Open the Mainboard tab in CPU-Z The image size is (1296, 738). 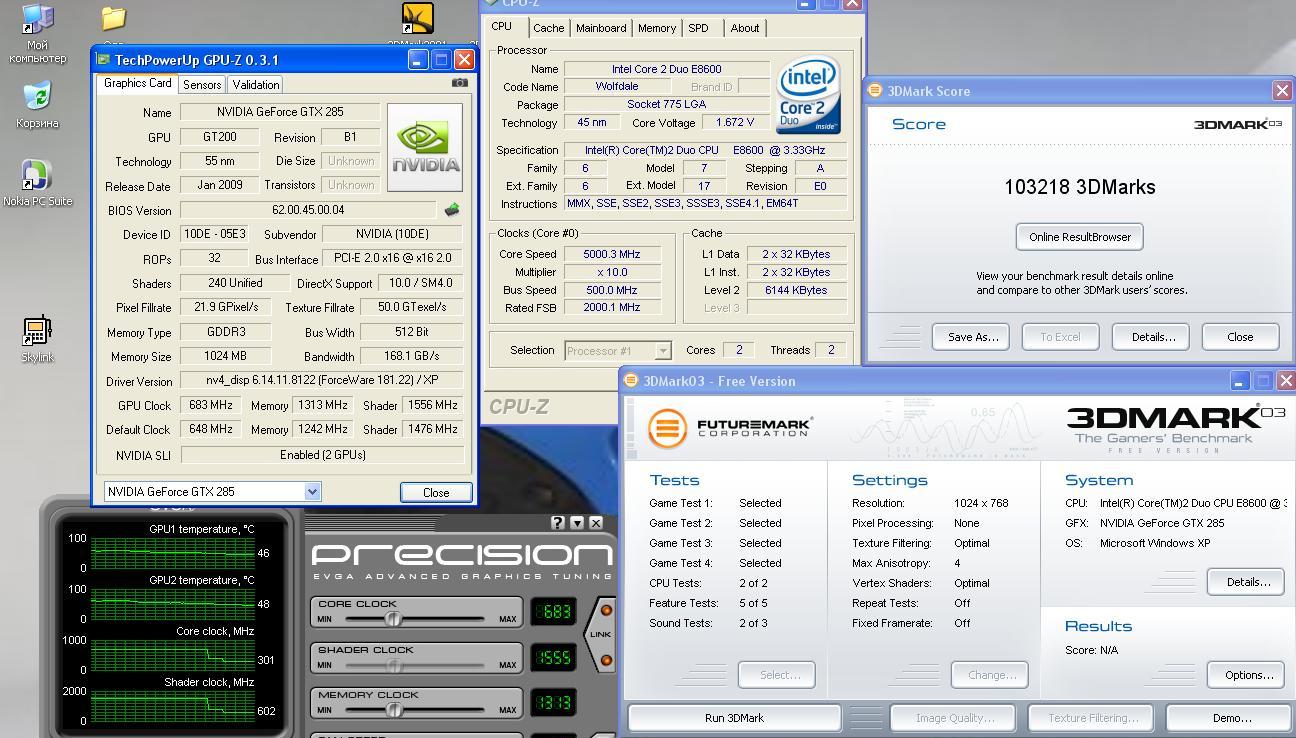coord(601,28)
